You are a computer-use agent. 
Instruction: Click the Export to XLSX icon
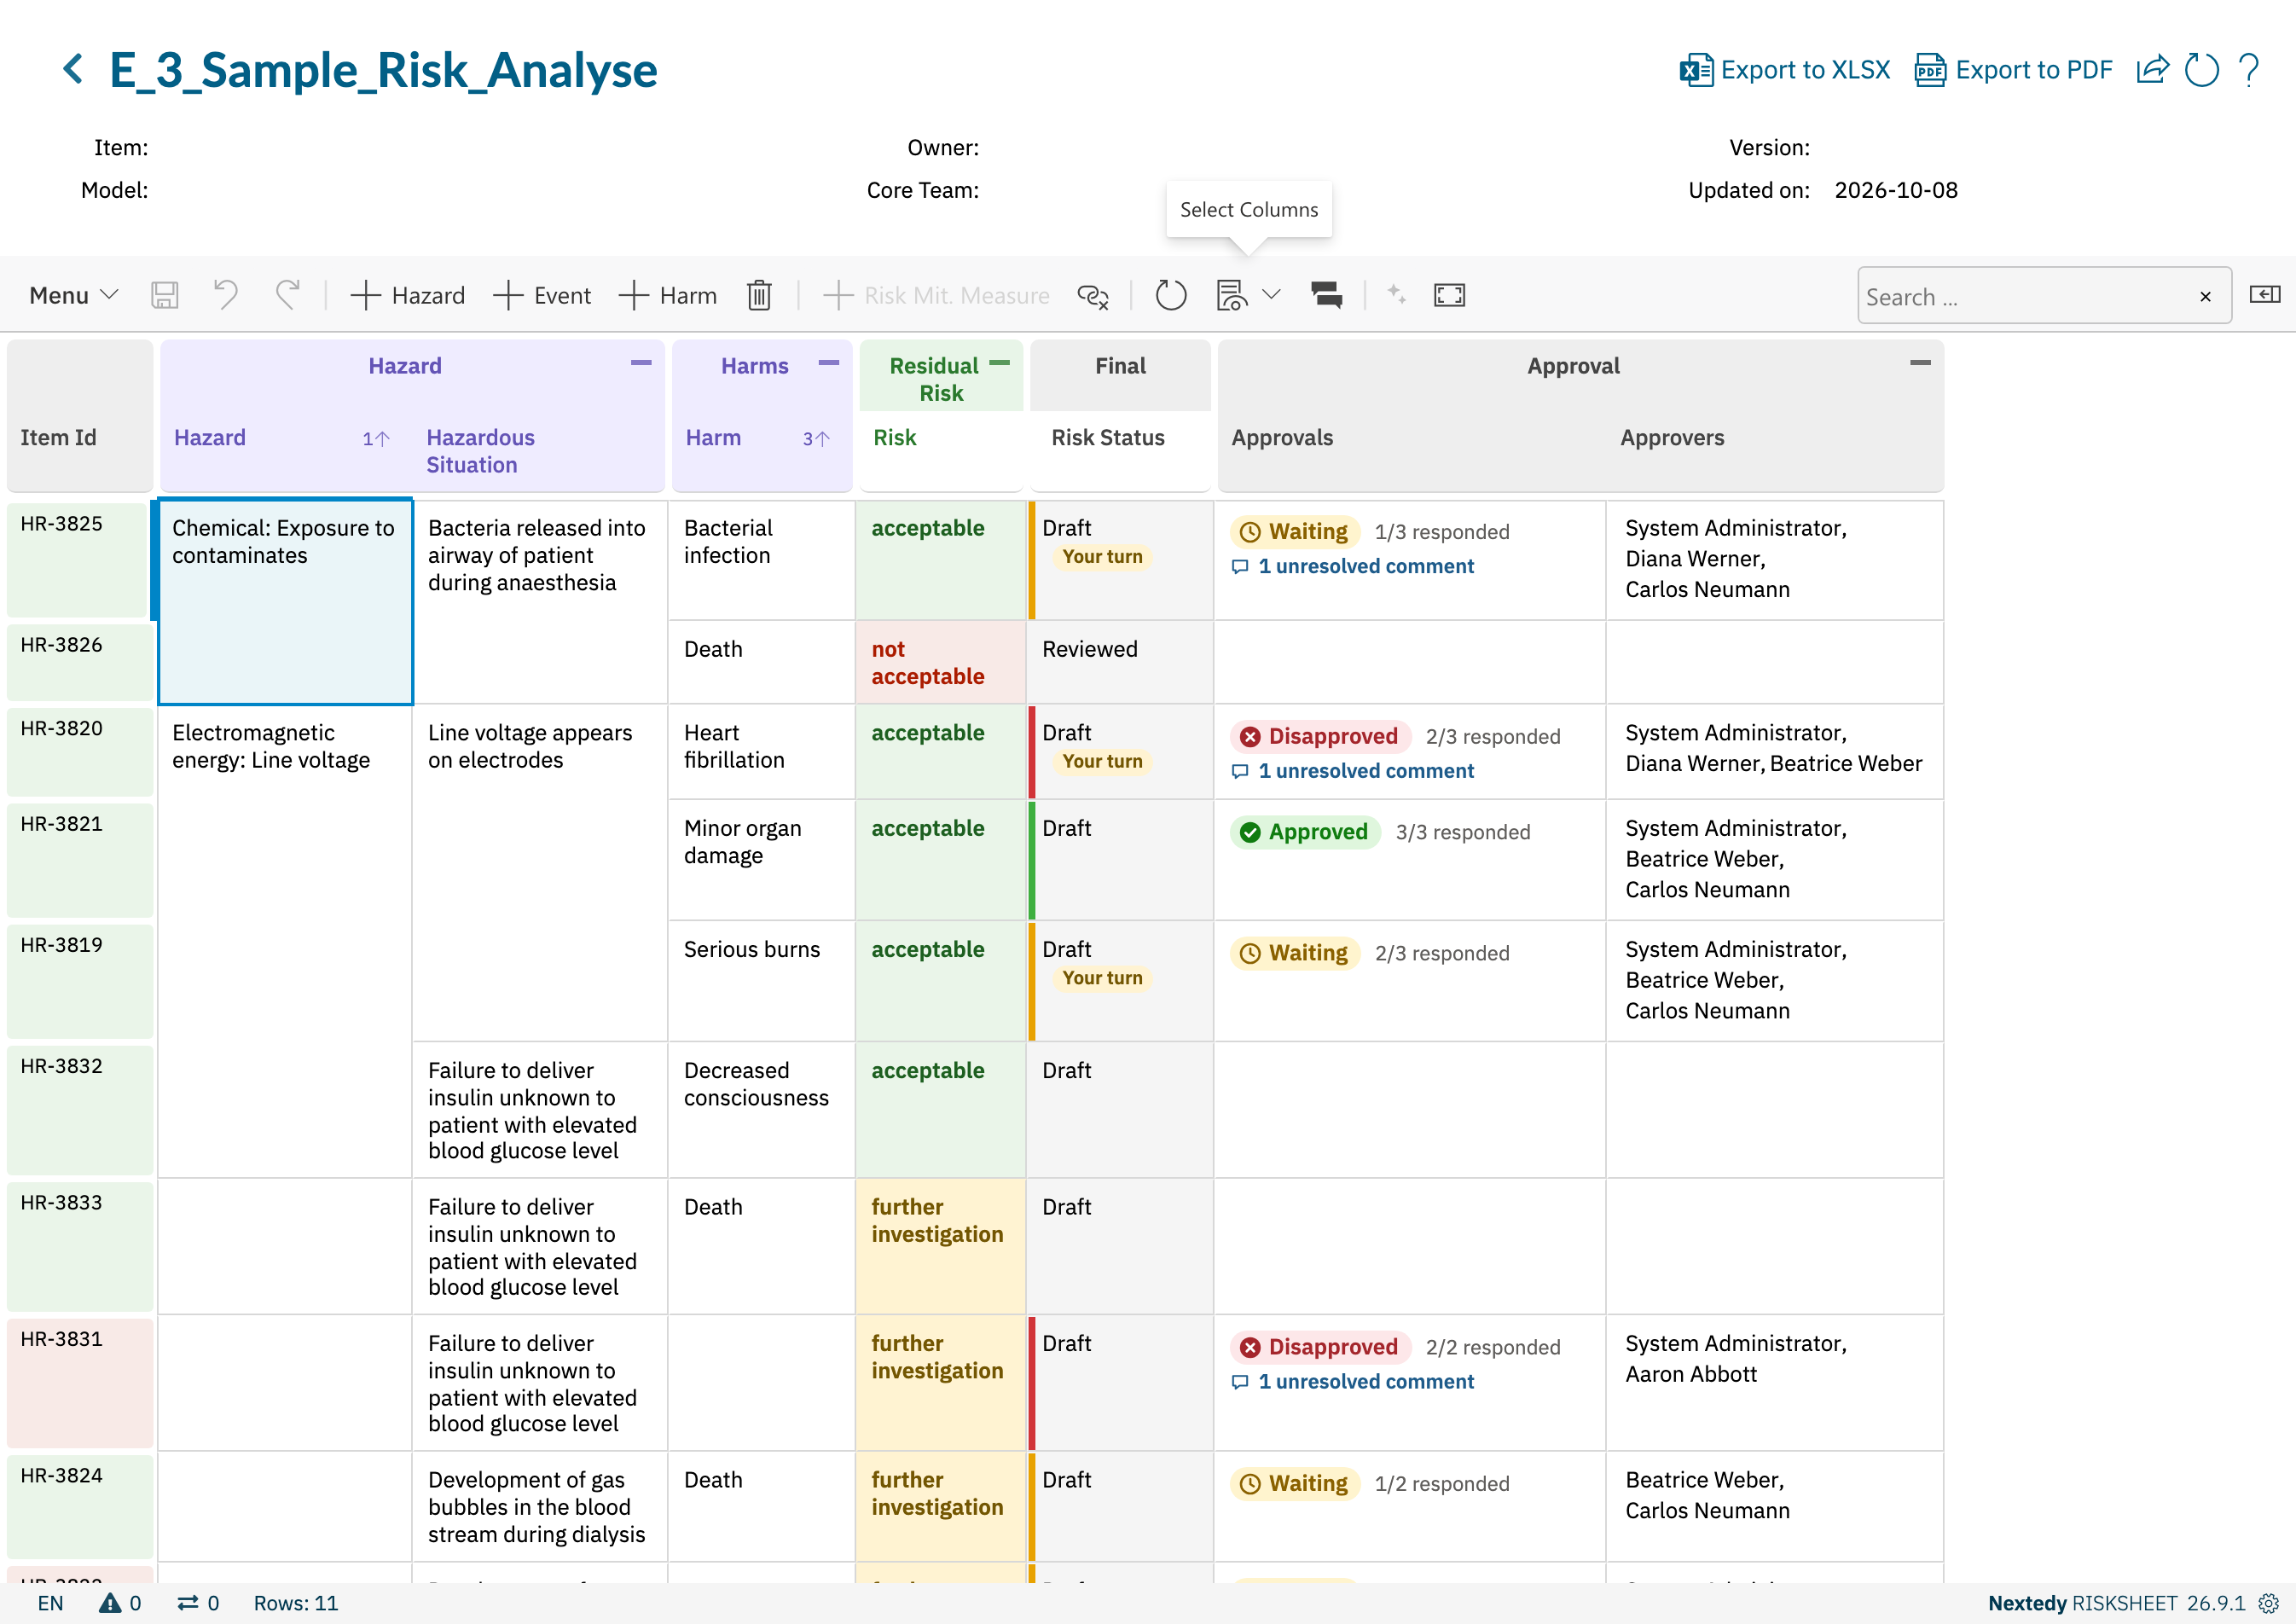point(1696,70)
